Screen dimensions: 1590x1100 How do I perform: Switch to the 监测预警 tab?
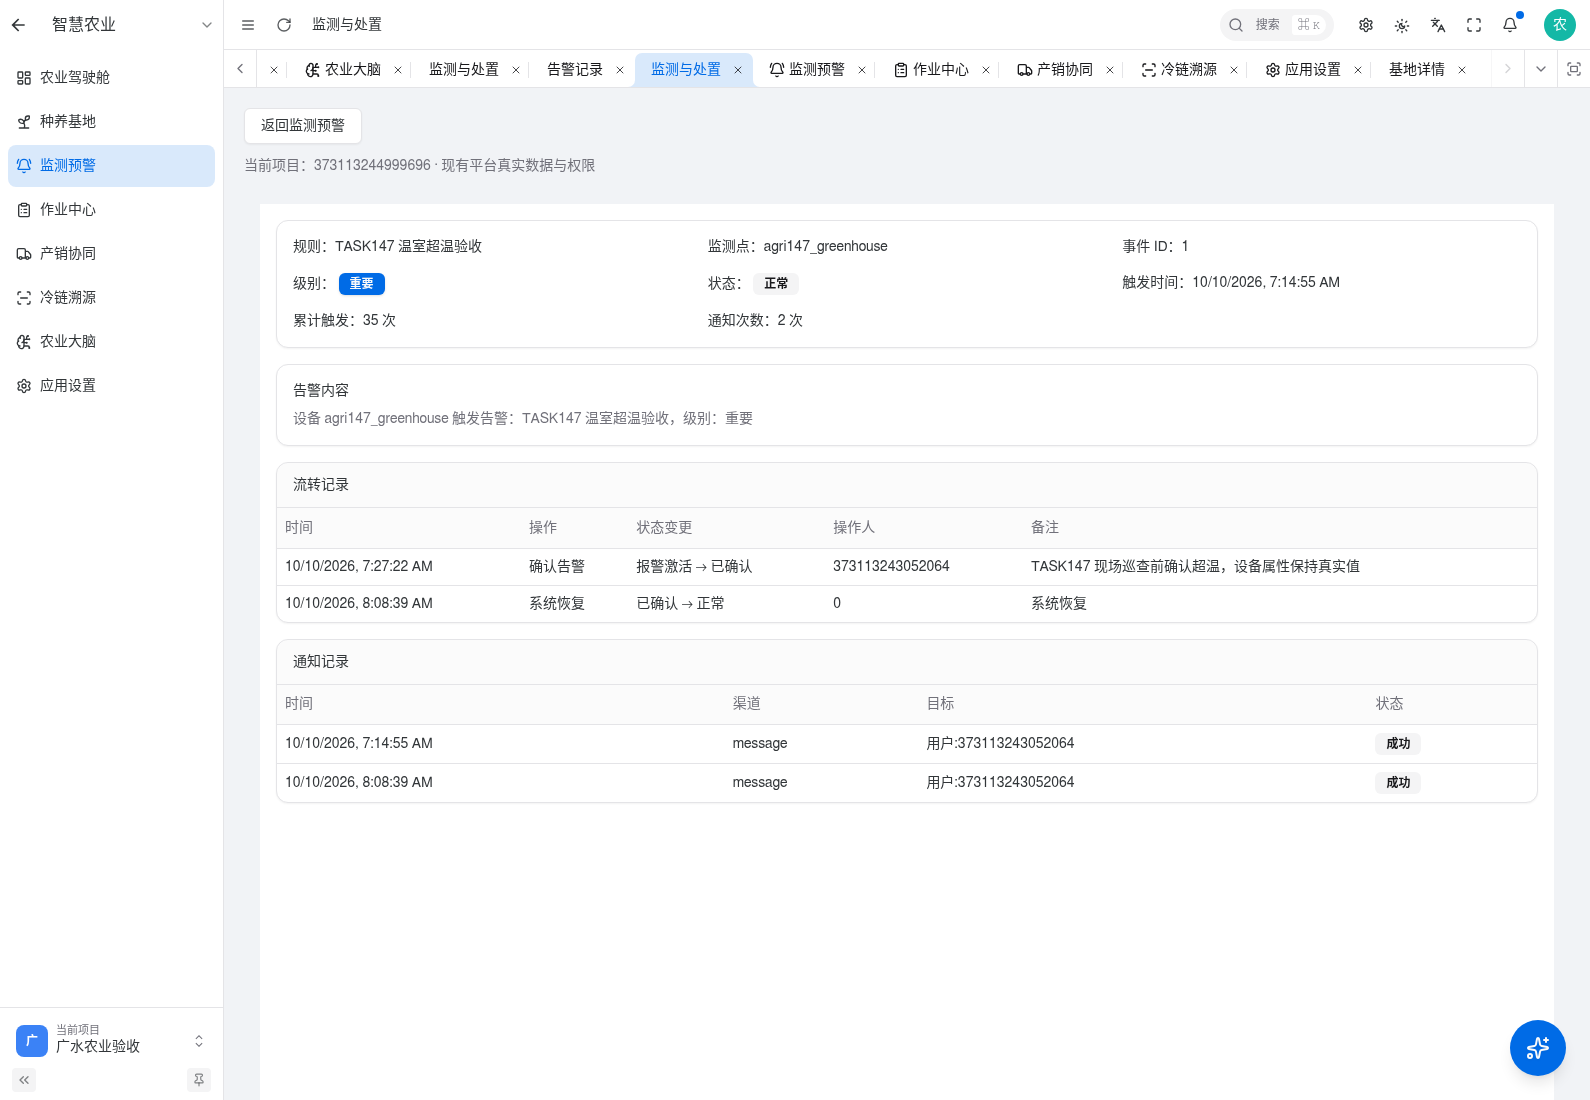[808, 69]
